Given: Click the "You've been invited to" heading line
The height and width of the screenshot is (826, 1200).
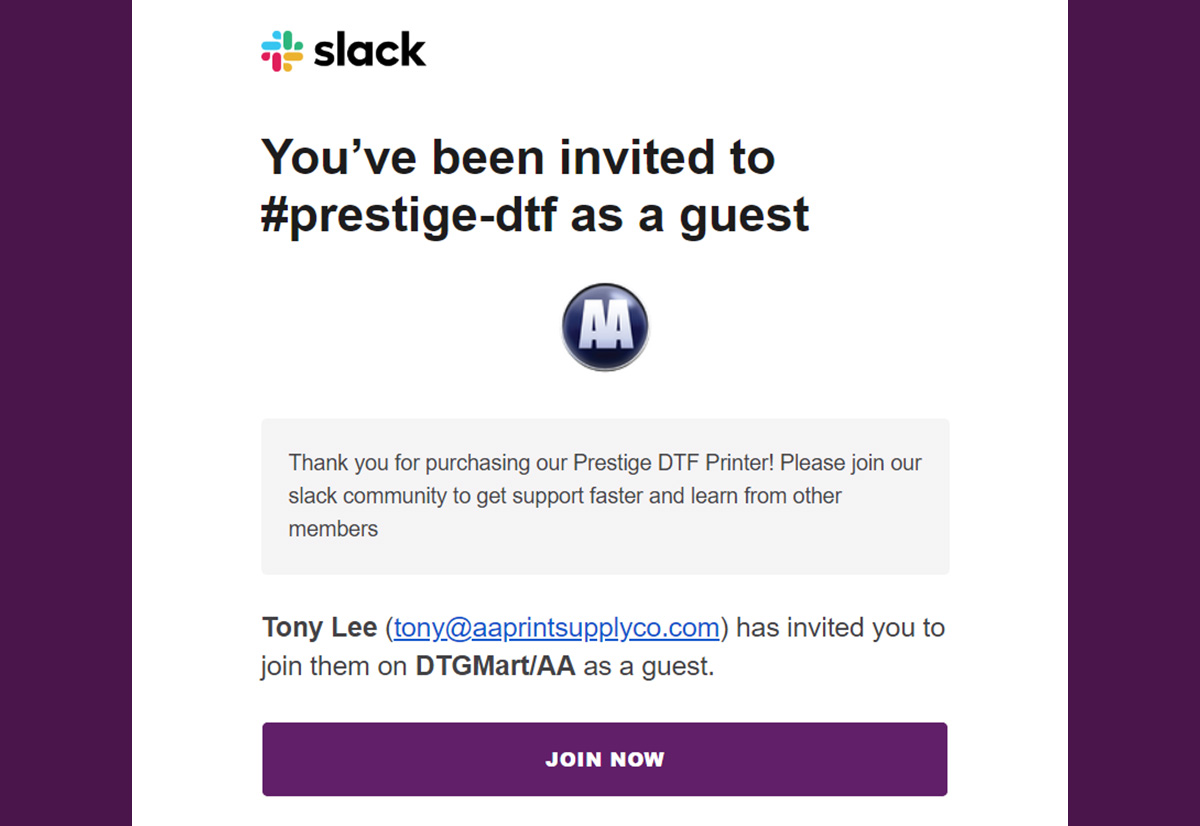Looking at the screenshot, I should [x=518, y=157].
